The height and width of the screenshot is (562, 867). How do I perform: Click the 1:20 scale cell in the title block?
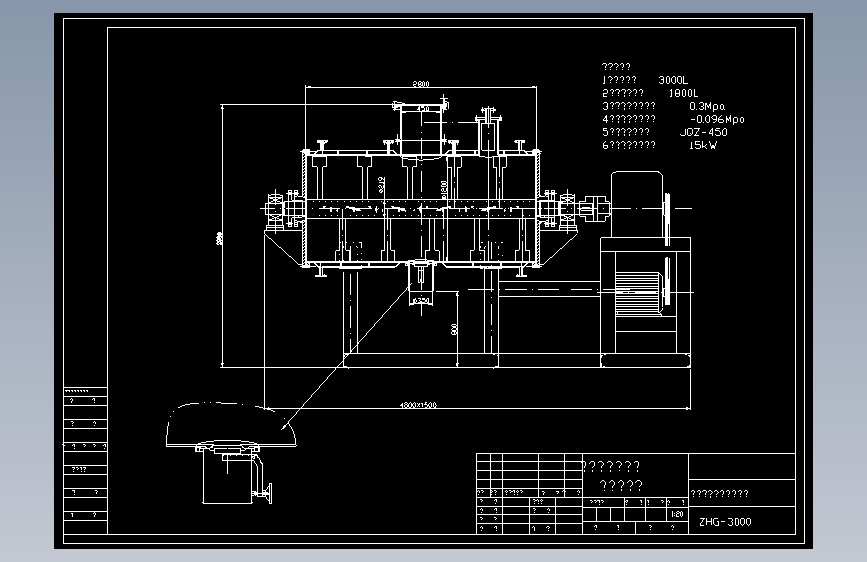(x=677, y=514)
